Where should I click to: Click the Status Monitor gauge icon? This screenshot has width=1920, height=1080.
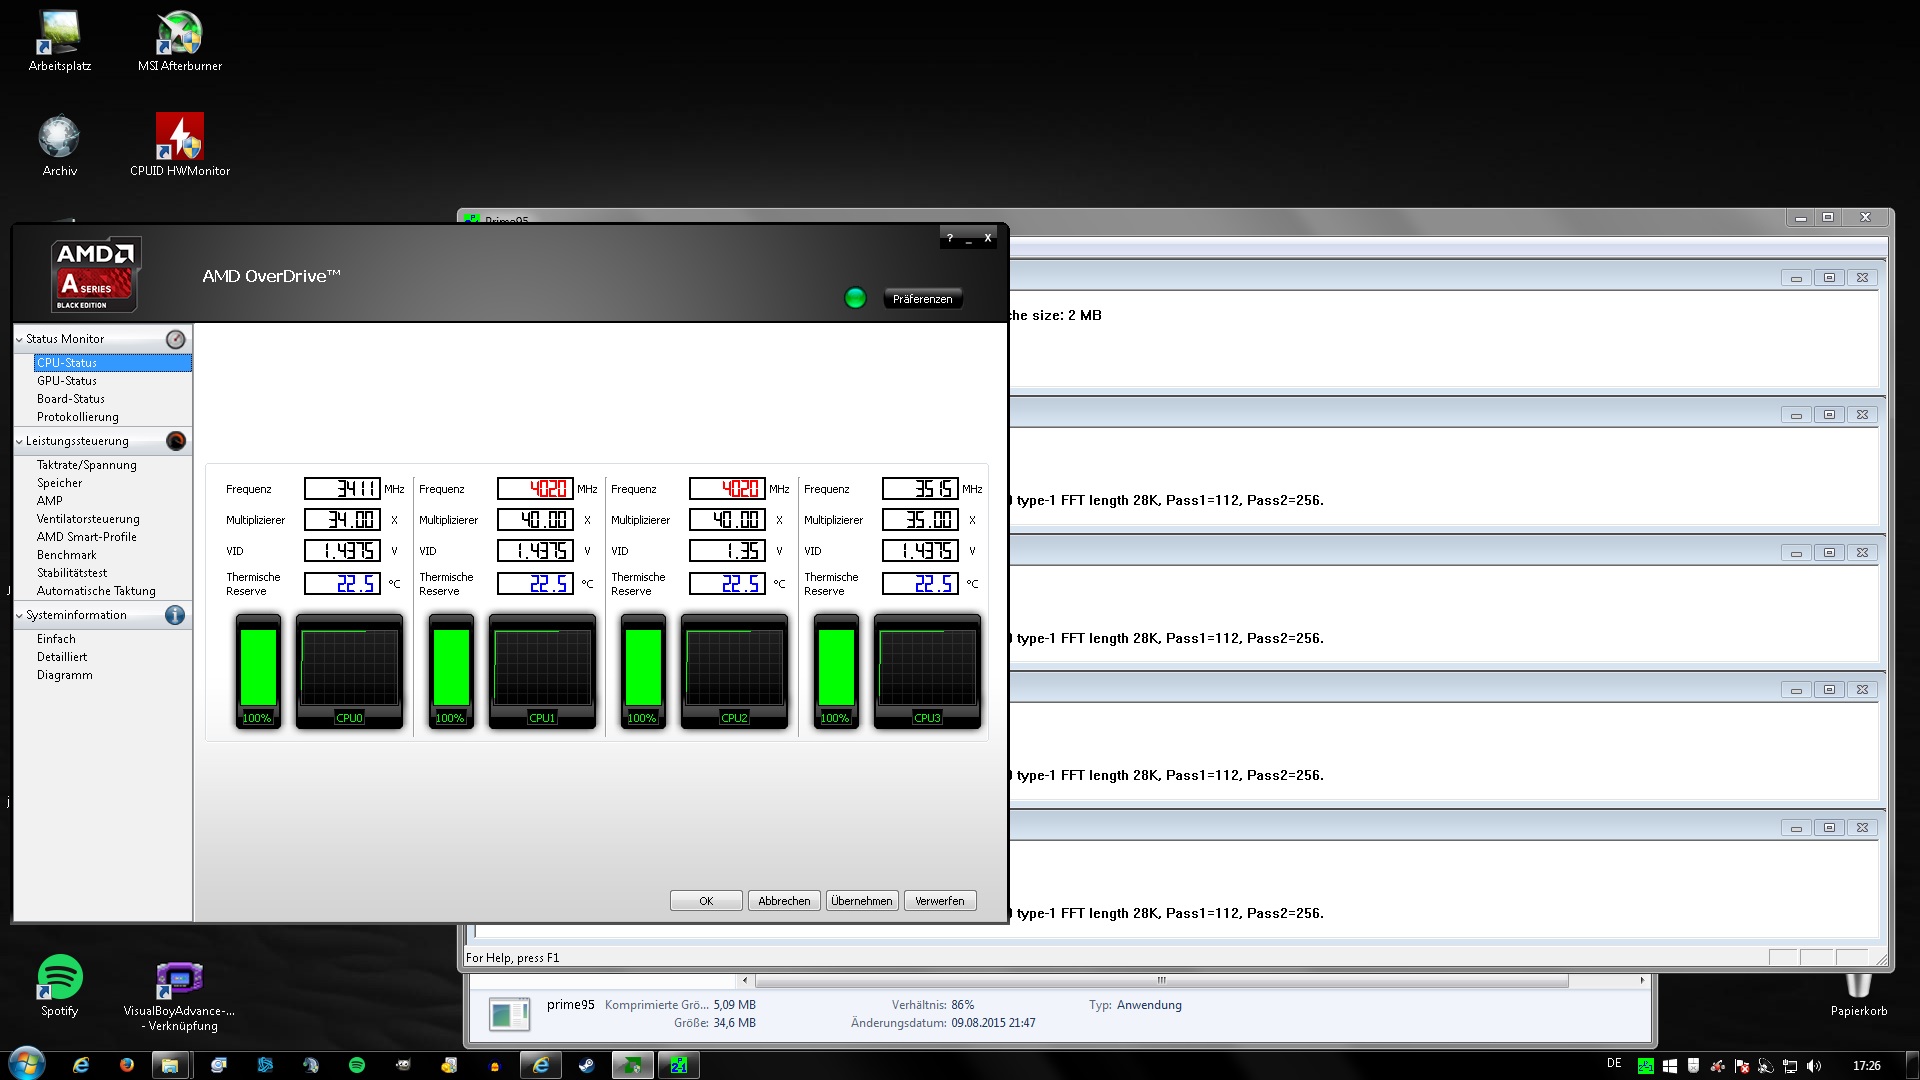(x=175, y=339)
